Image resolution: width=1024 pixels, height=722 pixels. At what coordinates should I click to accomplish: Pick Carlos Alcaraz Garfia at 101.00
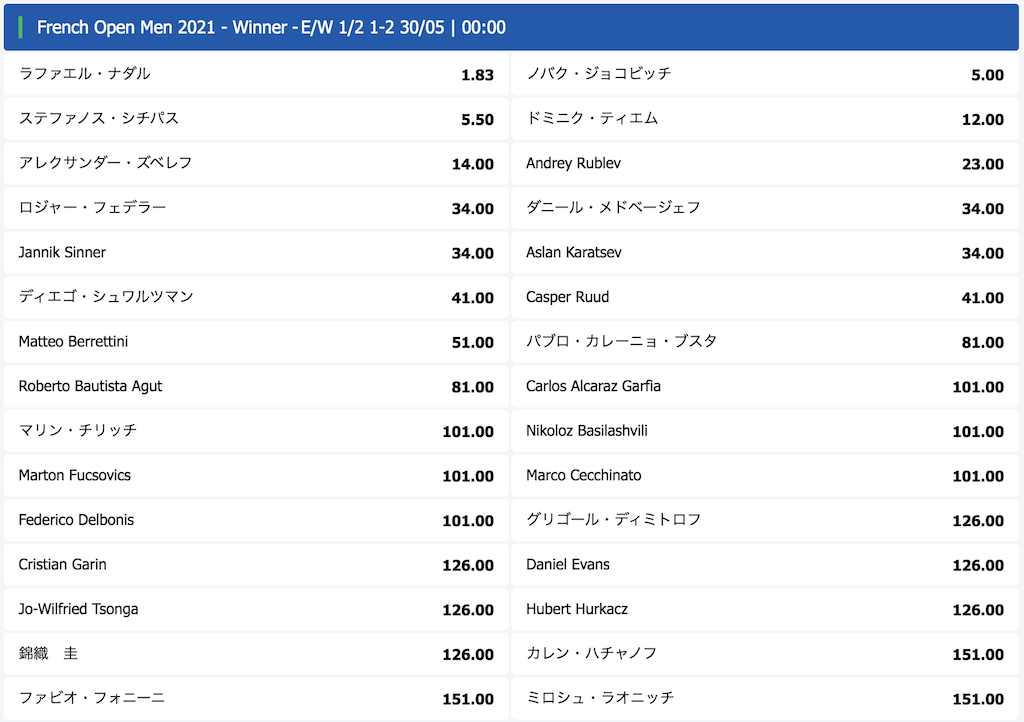point(765,386)
